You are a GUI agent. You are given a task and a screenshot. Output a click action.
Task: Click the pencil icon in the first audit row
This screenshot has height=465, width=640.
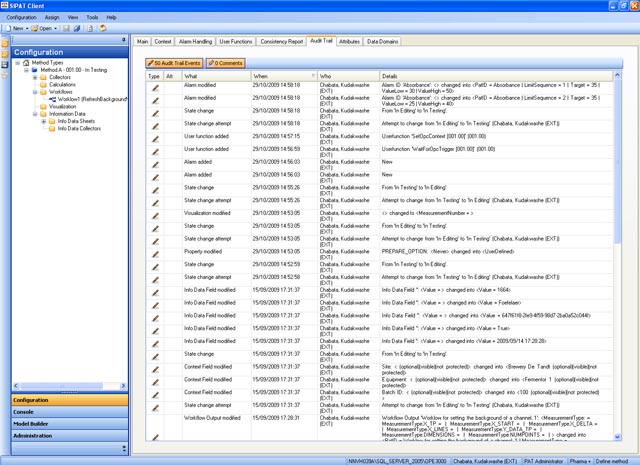(x=155, y=88)
